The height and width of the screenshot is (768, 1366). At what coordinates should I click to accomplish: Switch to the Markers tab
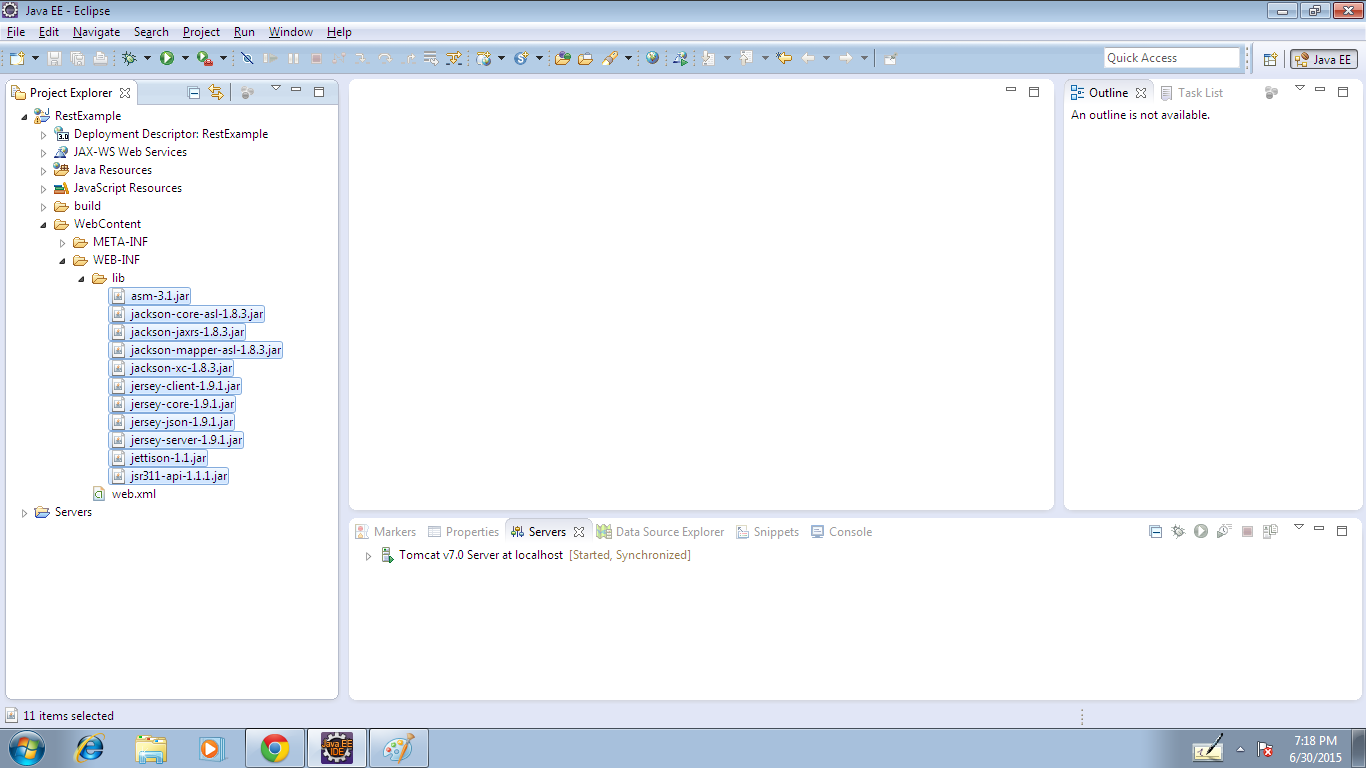[385, 532]
